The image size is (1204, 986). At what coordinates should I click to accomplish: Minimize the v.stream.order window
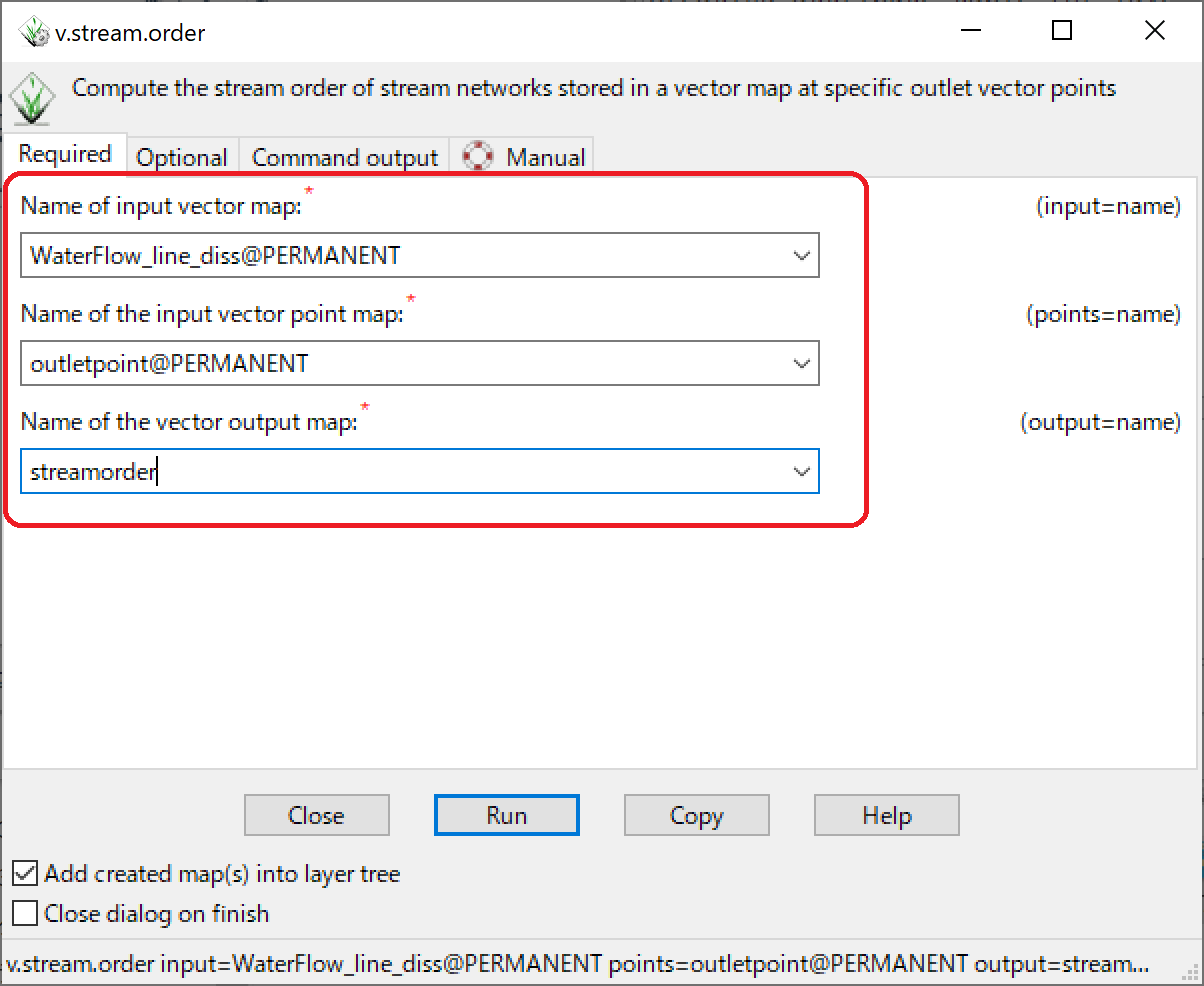coord(970,31)
